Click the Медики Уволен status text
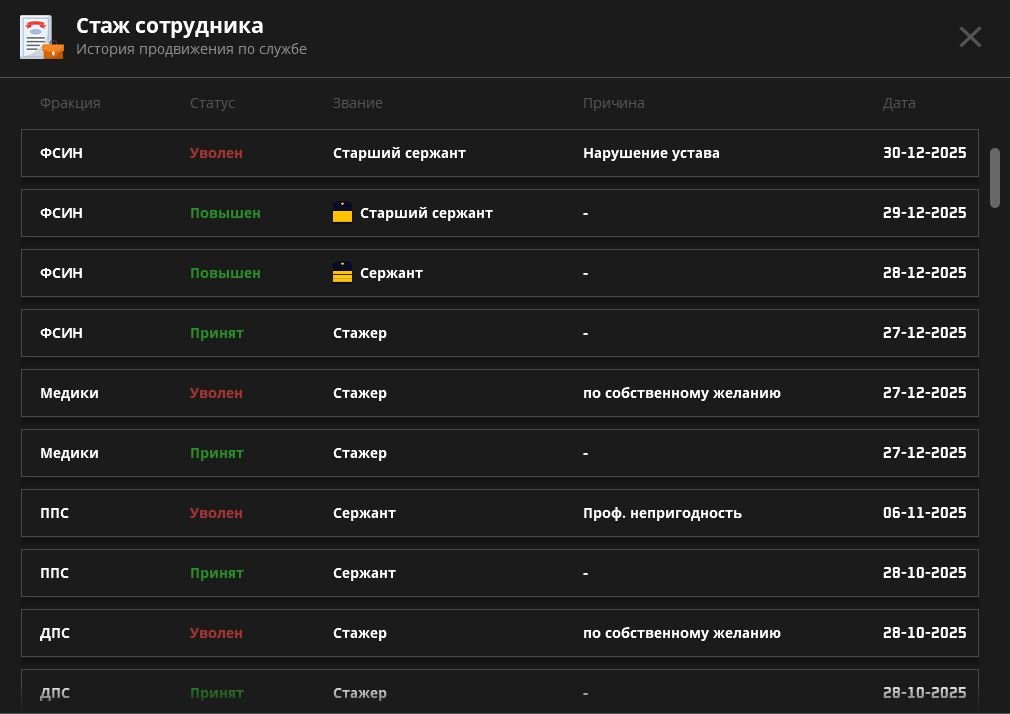1010x714 pixels. pos(216,393)
